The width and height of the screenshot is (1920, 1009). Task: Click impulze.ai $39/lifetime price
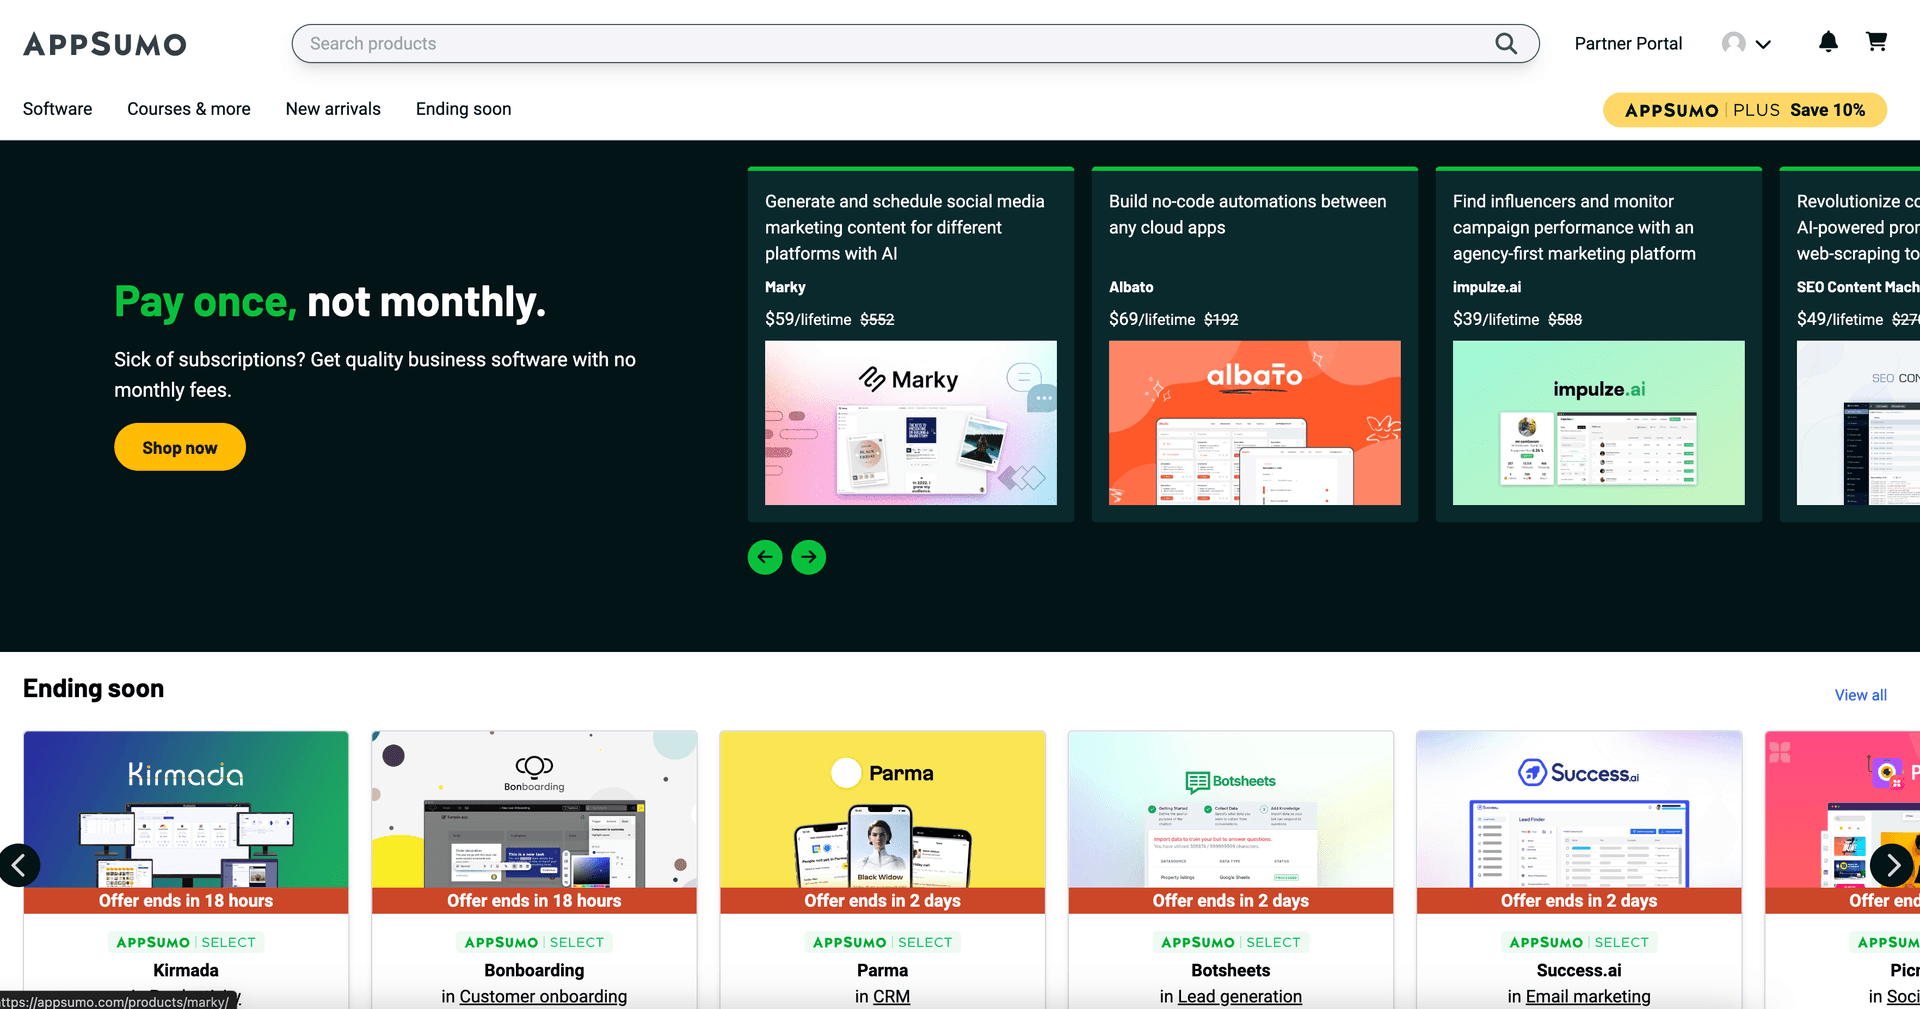point(1496,319)
